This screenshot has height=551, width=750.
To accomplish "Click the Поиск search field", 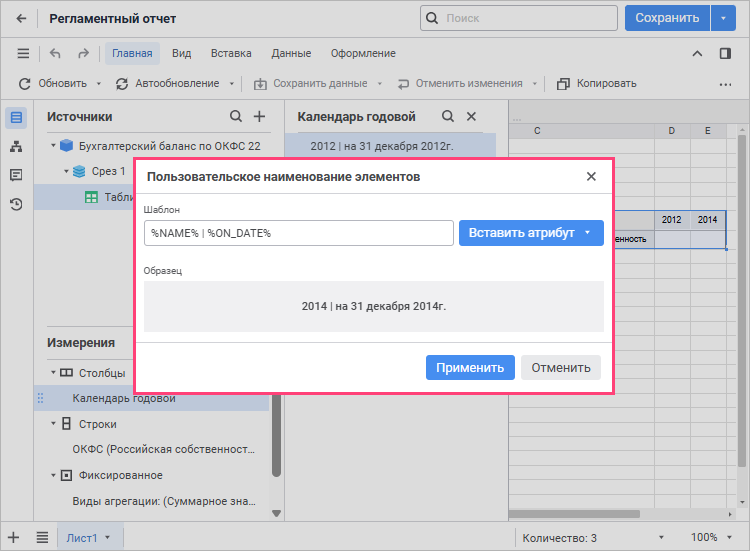I will (519, 18).
